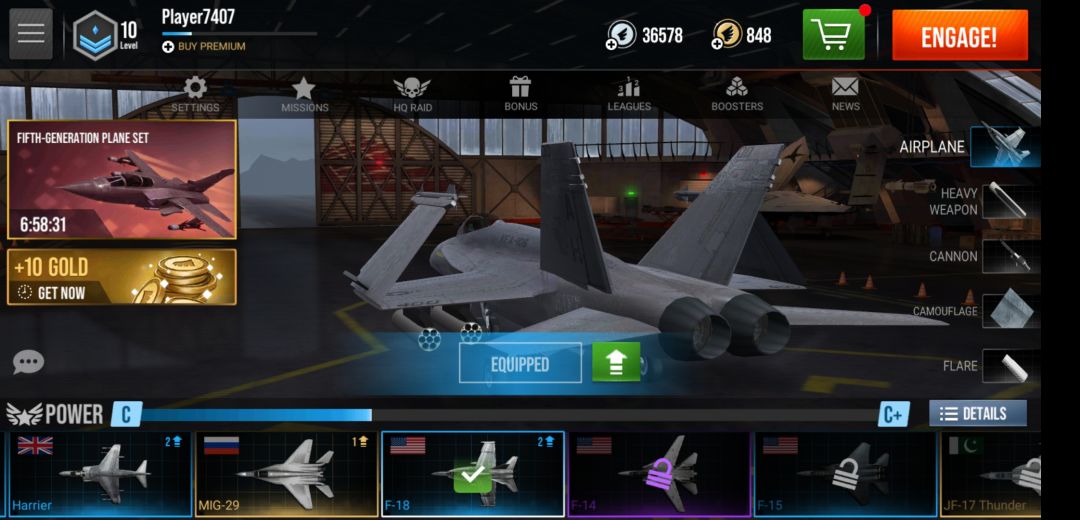The height and width of the screenshot is (520, 1080).
Task: Expand the power DETAILS list
Action: (x=977, y=414)
